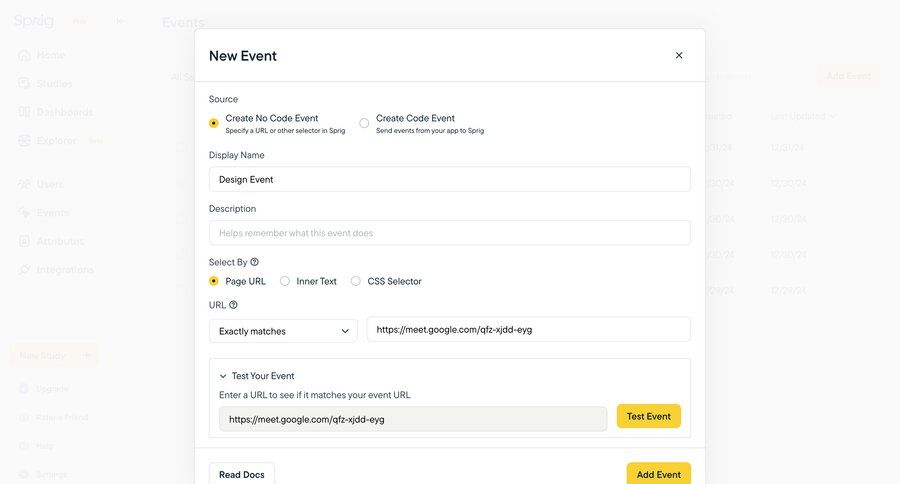Open the Read Docs link button
The image size is (900, 484).
point(242,474)
